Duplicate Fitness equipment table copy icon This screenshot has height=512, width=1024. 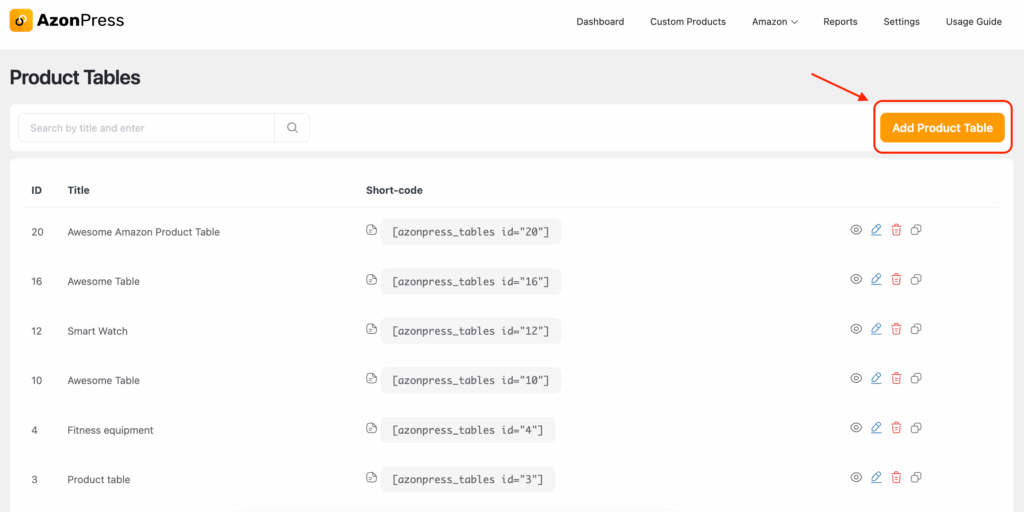[x=916, y=428]
